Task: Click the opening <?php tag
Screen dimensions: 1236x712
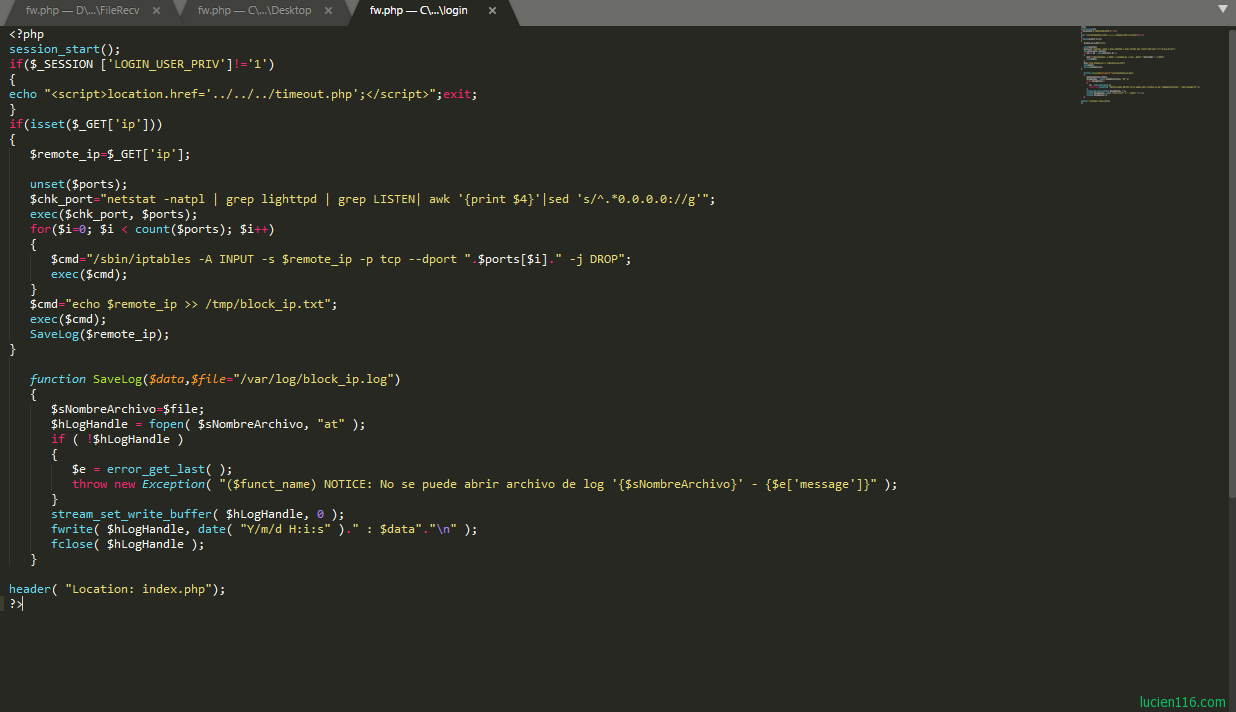Action: click(27, 34)
